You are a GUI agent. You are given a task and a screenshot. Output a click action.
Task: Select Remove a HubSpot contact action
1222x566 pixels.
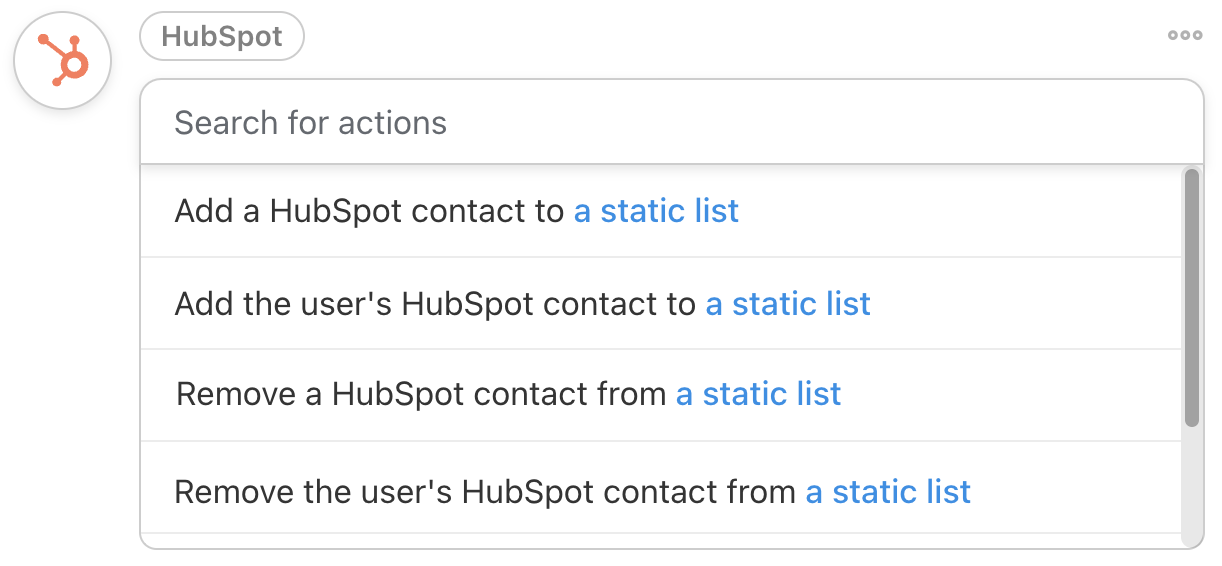click(420, 394)
